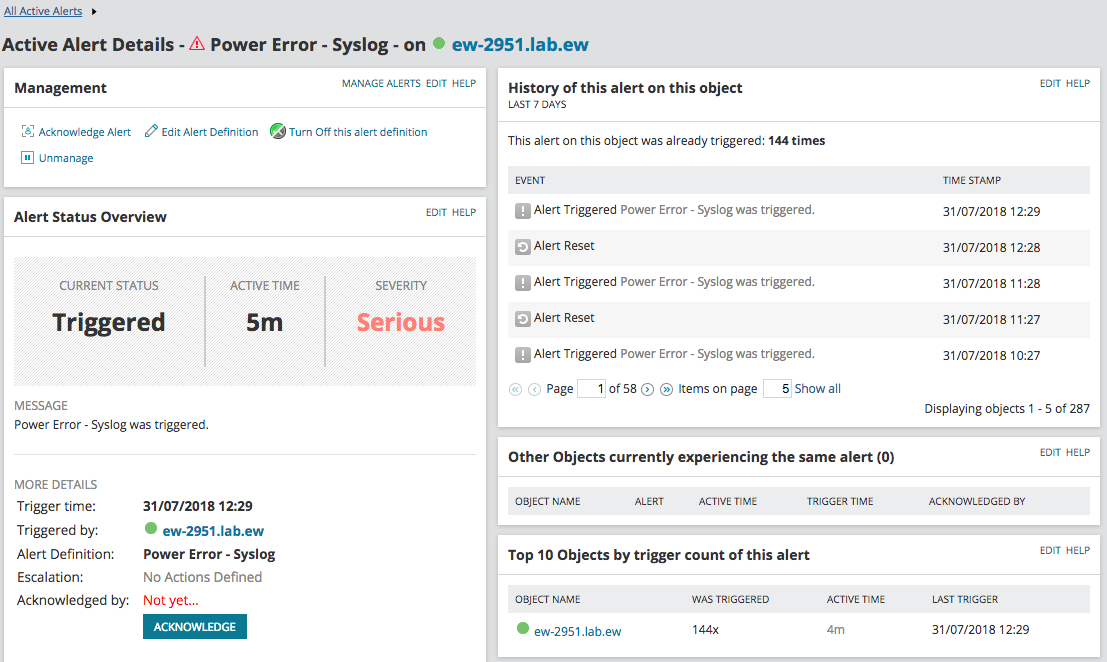Click the Unmanage link
1107x662 pixels.
pyautogui.click(x=66, y=158)
